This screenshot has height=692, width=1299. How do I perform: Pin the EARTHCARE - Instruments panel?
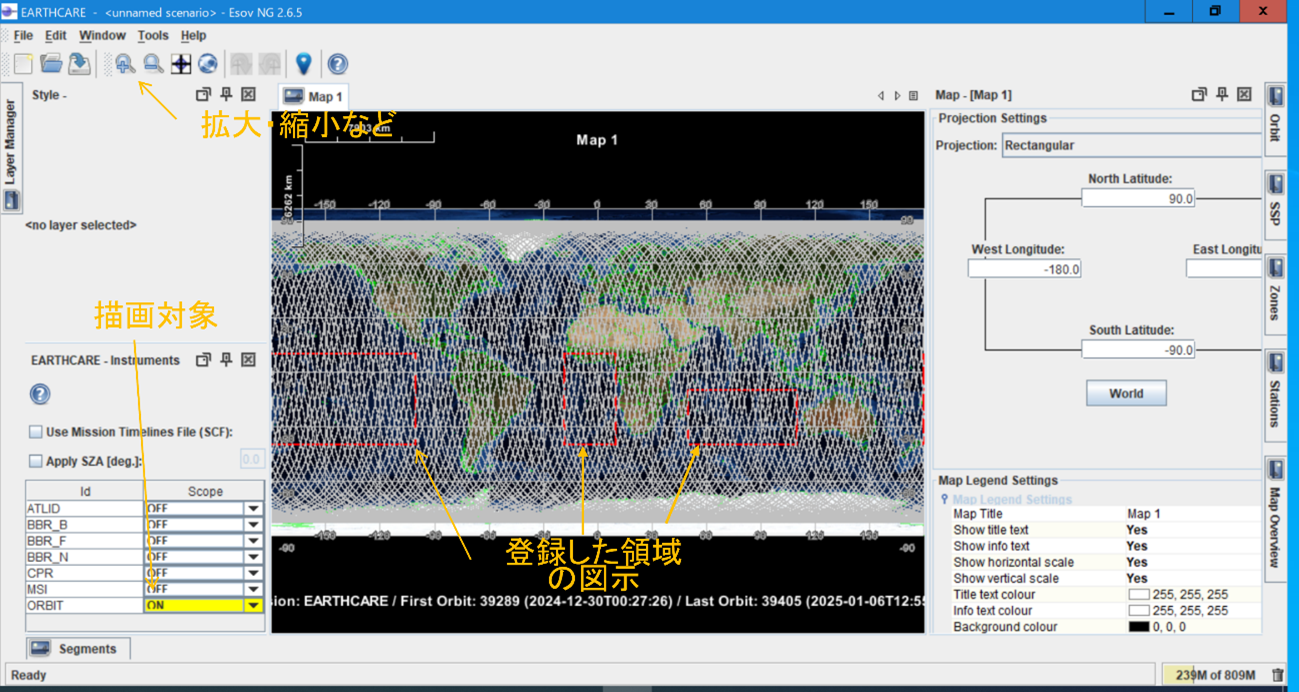[x=226, y=360]
